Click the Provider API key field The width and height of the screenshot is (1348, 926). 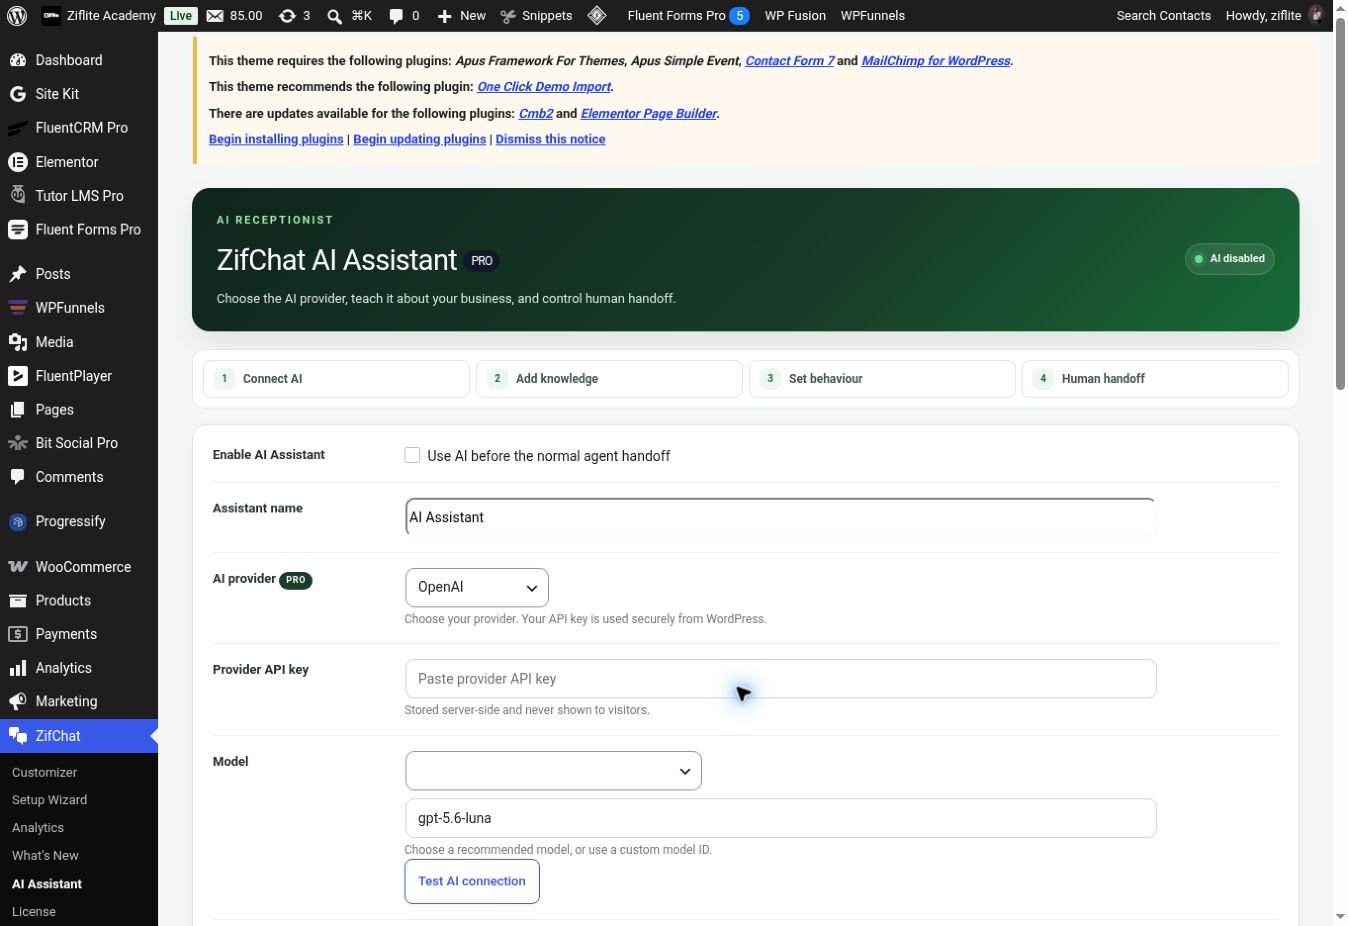pyautogui.click(x=780, y=679)
